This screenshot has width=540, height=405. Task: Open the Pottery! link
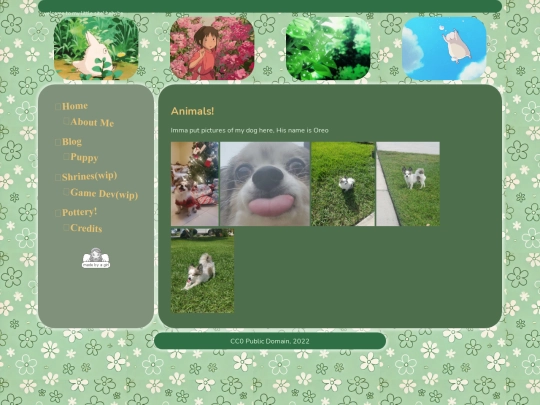pos(80,212)
